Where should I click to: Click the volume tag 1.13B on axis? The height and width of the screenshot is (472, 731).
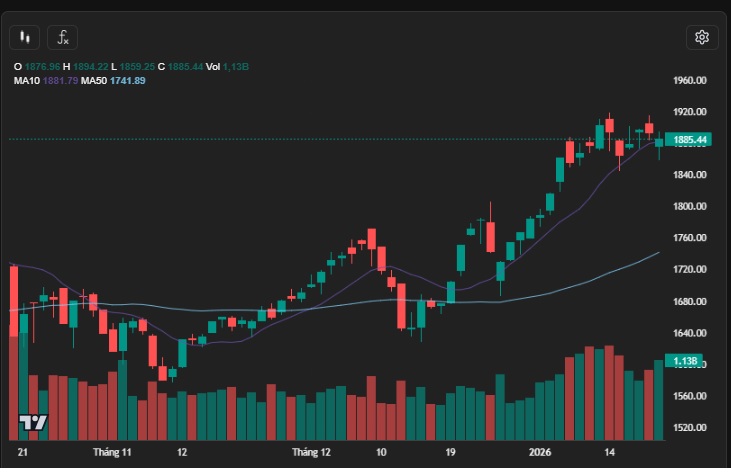[685, 361]
